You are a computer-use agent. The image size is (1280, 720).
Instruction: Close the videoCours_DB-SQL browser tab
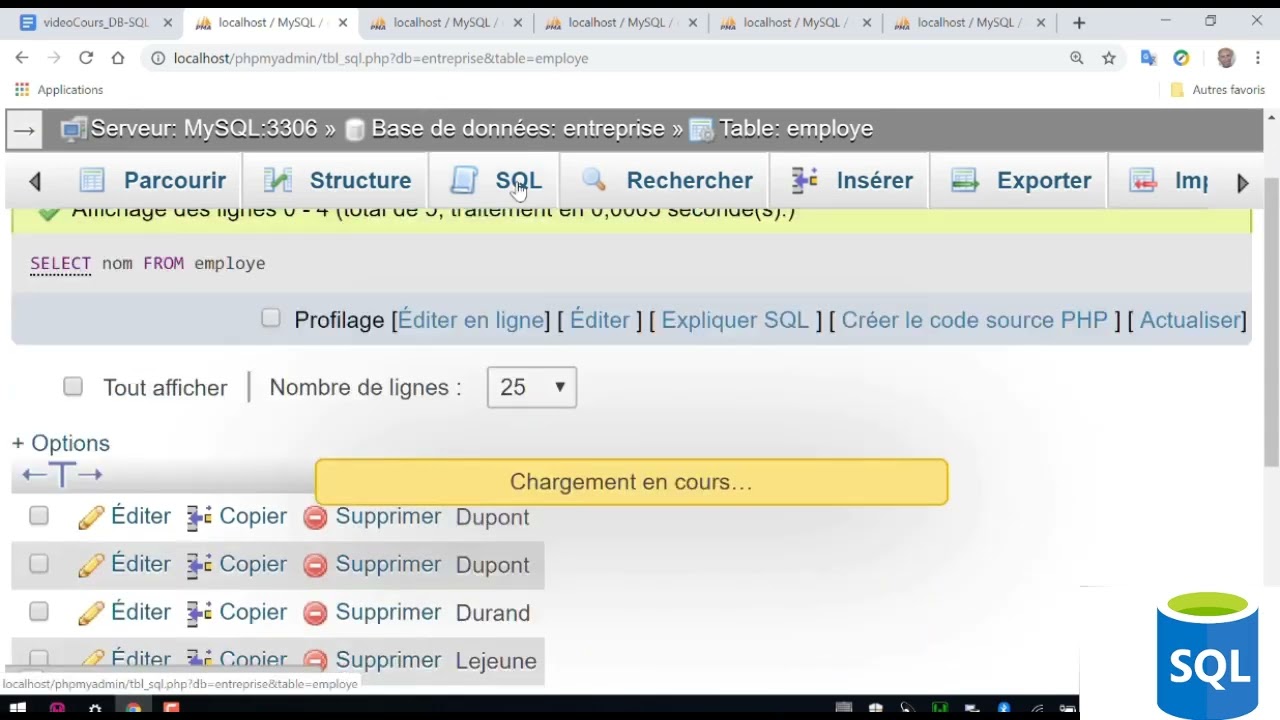point(166,22)
